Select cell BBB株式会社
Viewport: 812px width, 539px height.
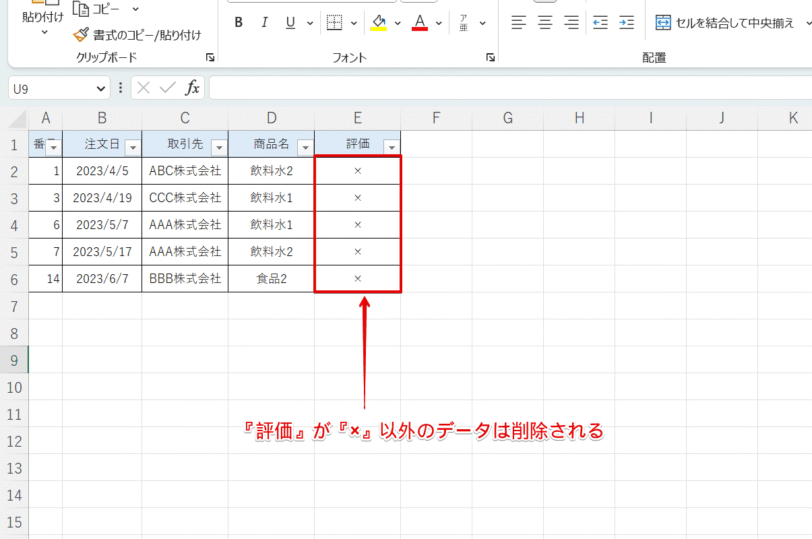click(x=185, y=279)
